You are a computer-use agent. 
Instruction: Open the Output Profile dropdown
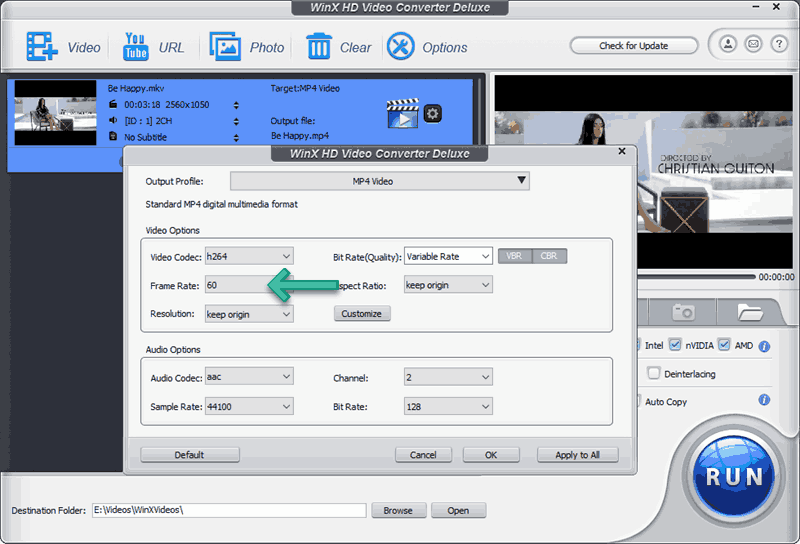380,181
